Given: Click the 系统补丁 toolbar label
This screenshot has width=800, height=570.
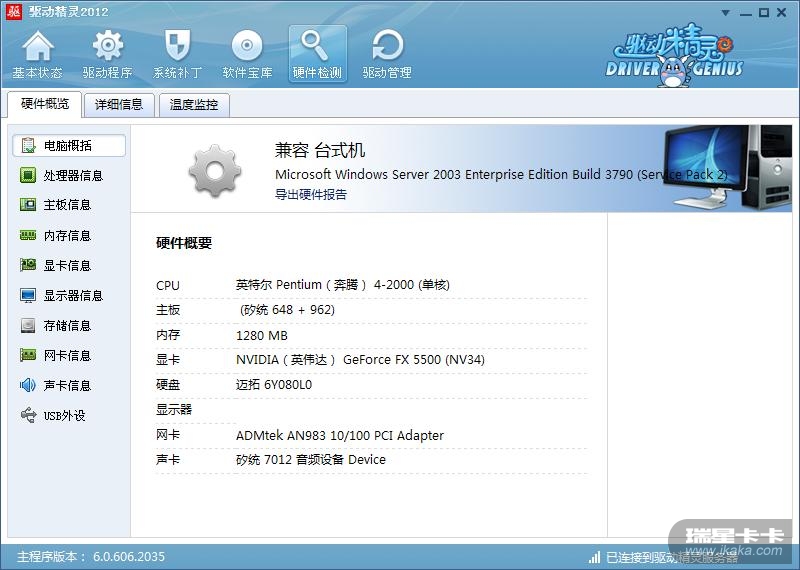Looking at the screenshot, I should (178, 73).
